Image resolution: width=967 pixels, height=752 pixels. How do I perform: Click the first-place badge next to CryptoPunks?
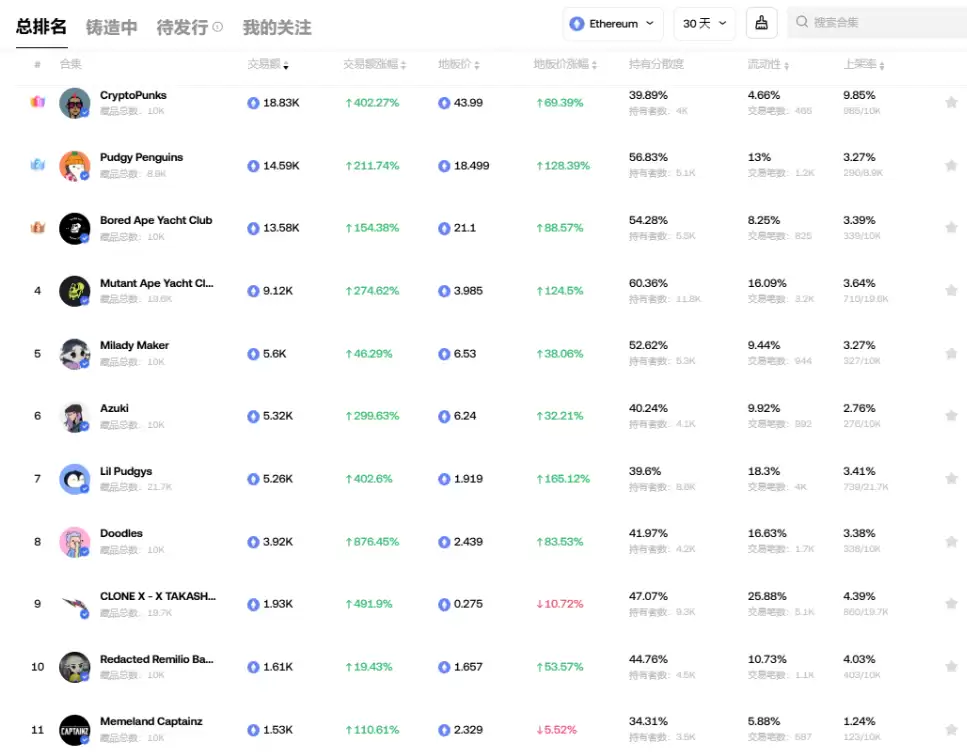pos(37,102)
